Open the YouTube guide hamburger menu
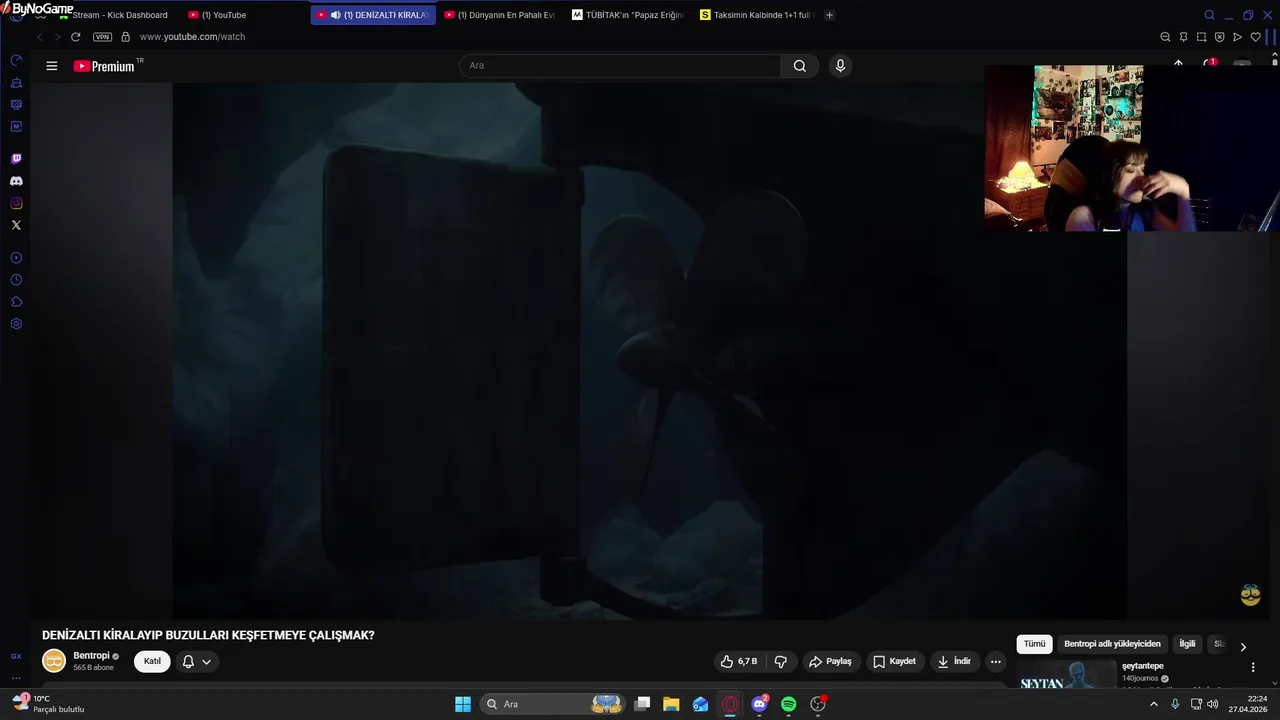The height and width of the screenshot is (720, 1280). (52, 66)
